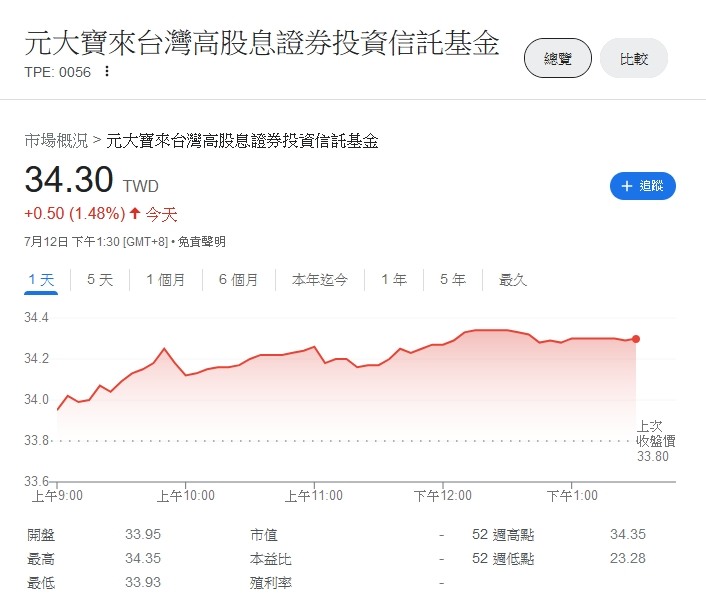This screenshot has width=706, height=607.
Task: Click the 最低 value 33.93
Action: (143, 582)
